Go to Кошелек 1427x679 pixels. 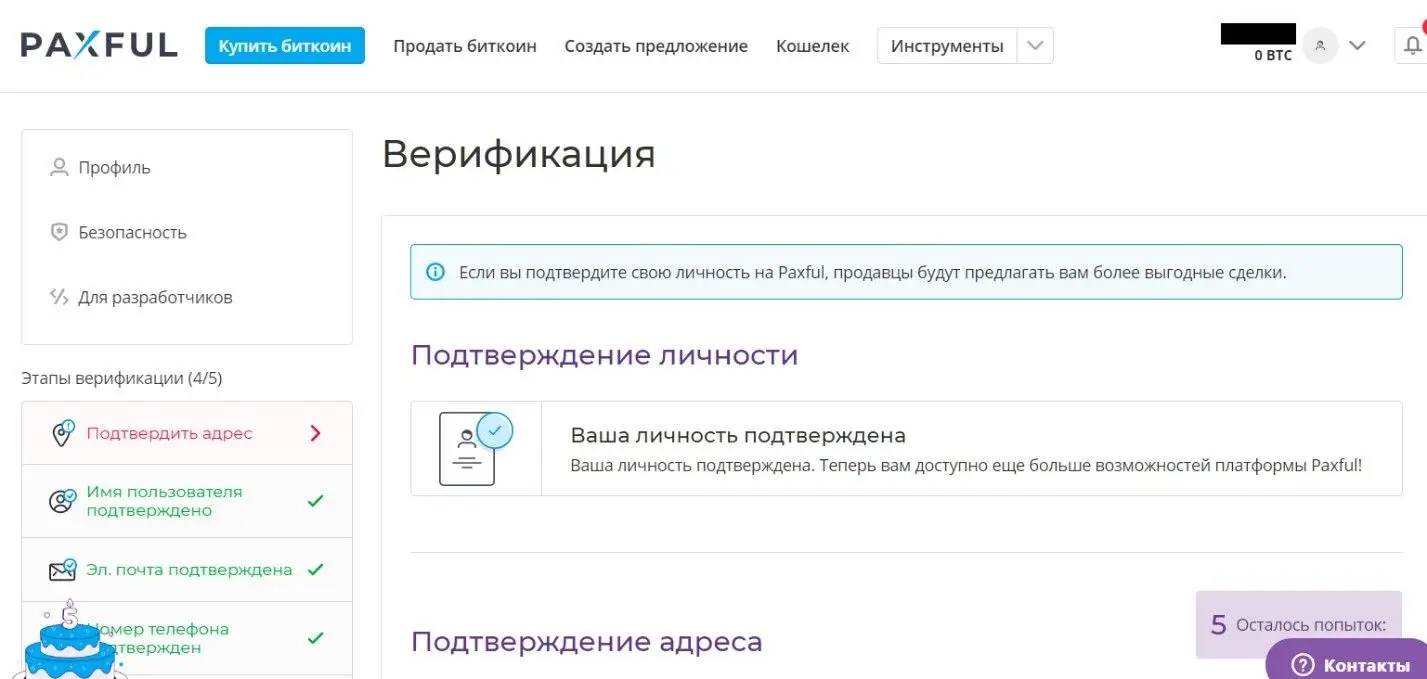pyautogui.click(x=812, y=46)
